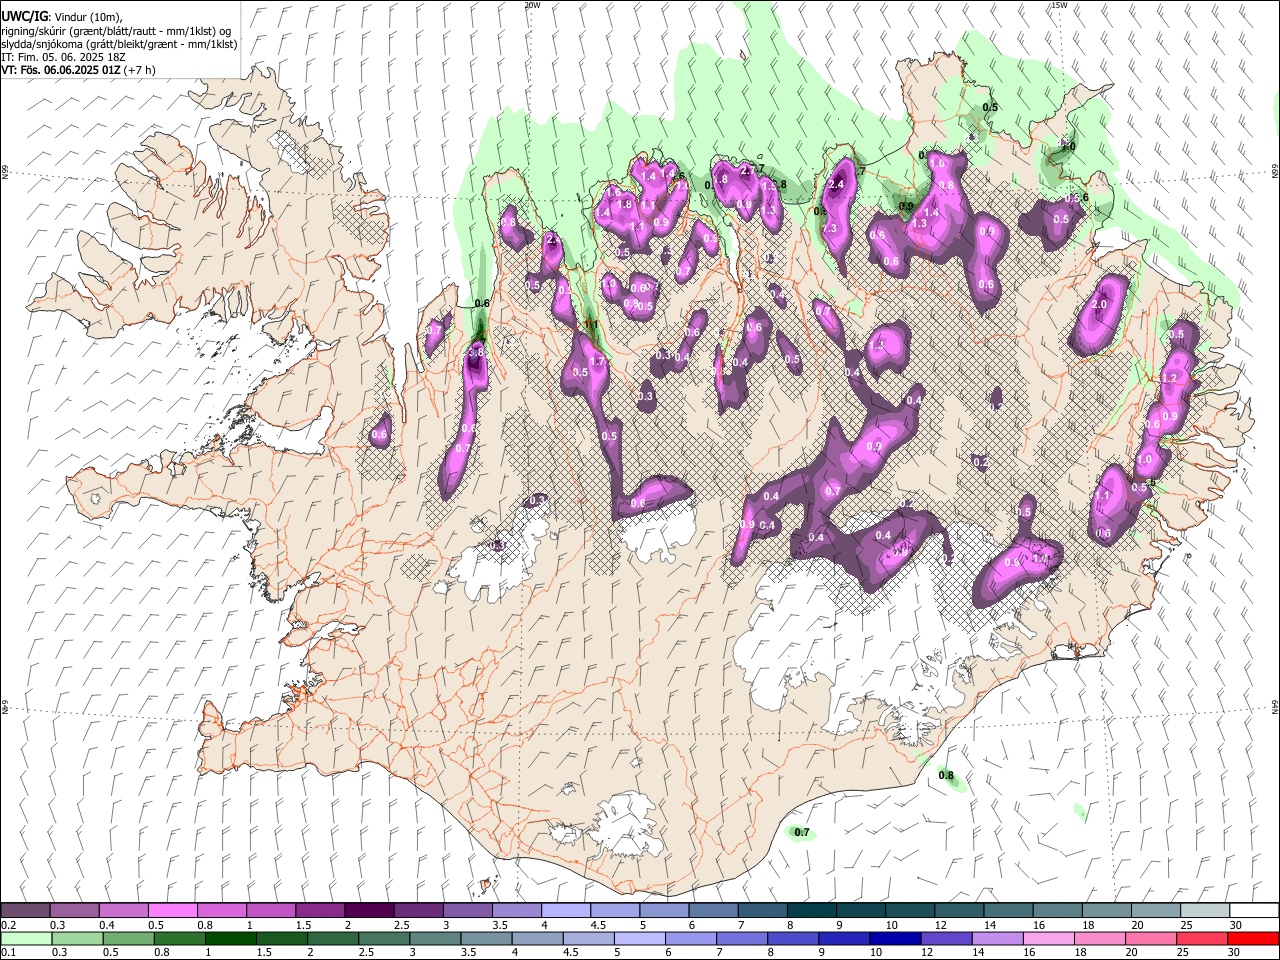Click the pale pink swatch labeled 16 in the lower legend

[1048, 938]
